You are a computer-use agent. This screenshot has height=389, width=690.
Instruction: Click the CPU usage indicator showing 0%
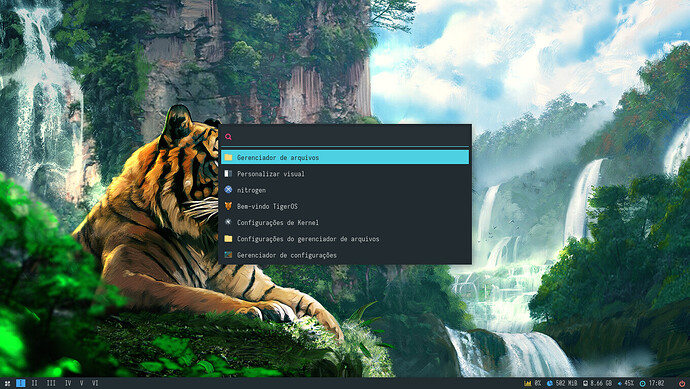point(532,383)
